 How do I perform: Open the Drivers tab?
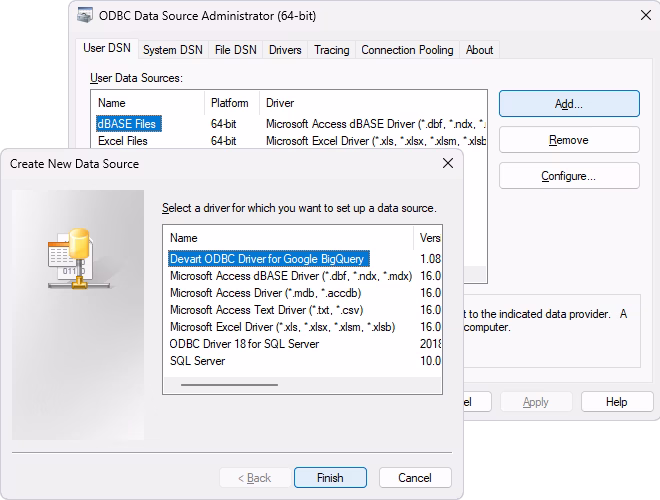coord(285,50)
